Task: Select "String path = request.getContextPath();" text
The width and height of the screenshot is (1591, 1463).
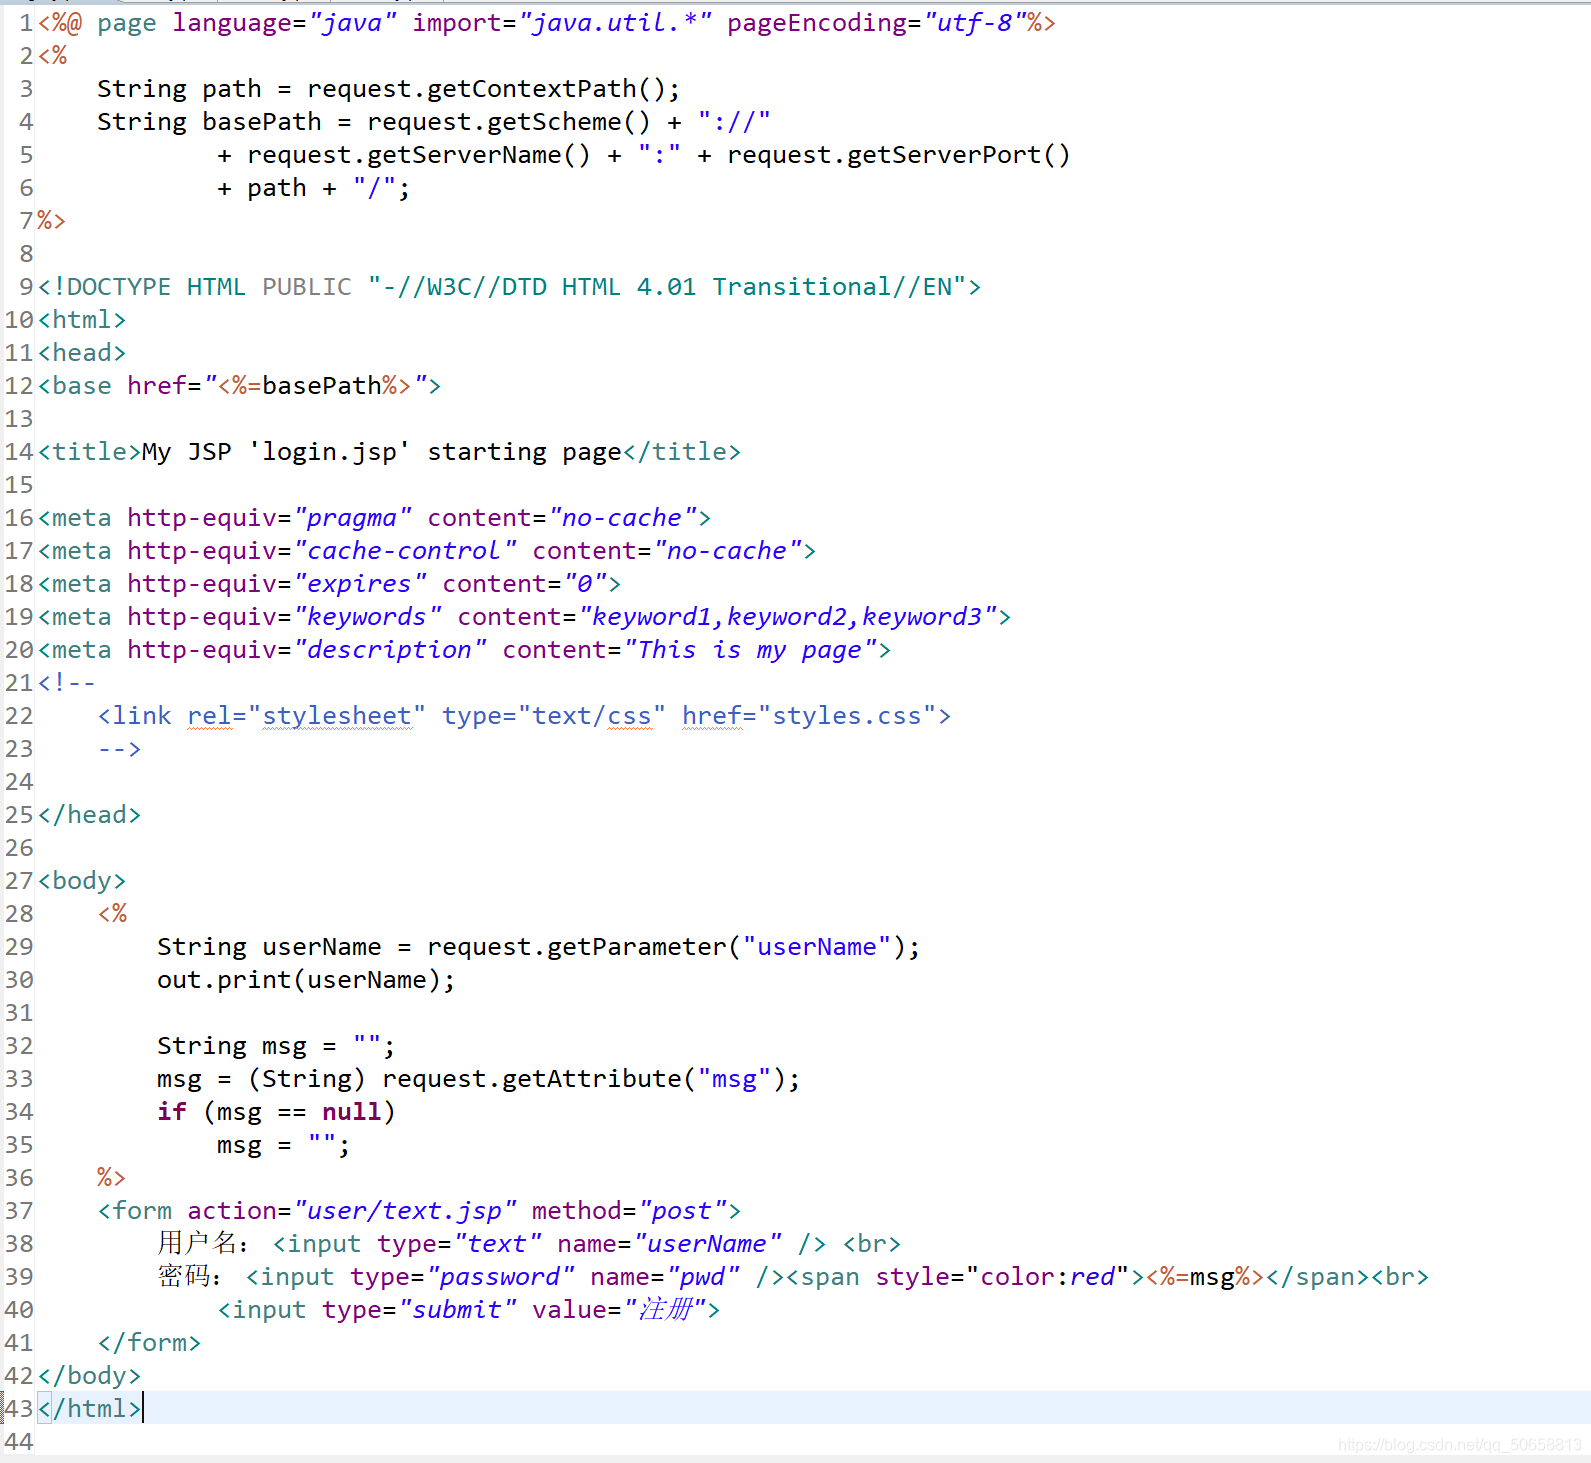Action: (x=388, y=89)
